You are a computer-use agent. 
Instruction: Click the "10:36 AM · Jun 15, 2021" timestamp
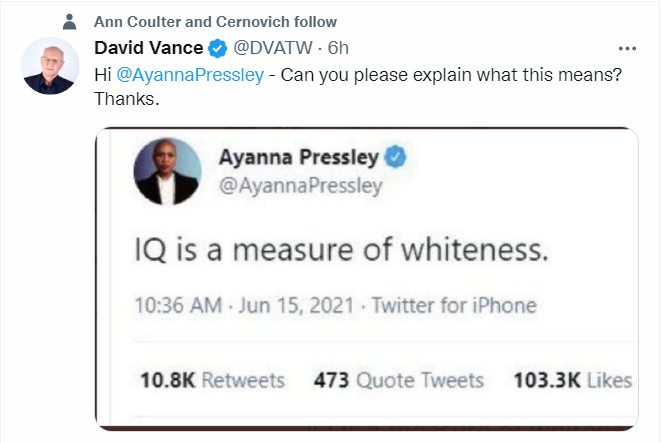tap(243, 306)
